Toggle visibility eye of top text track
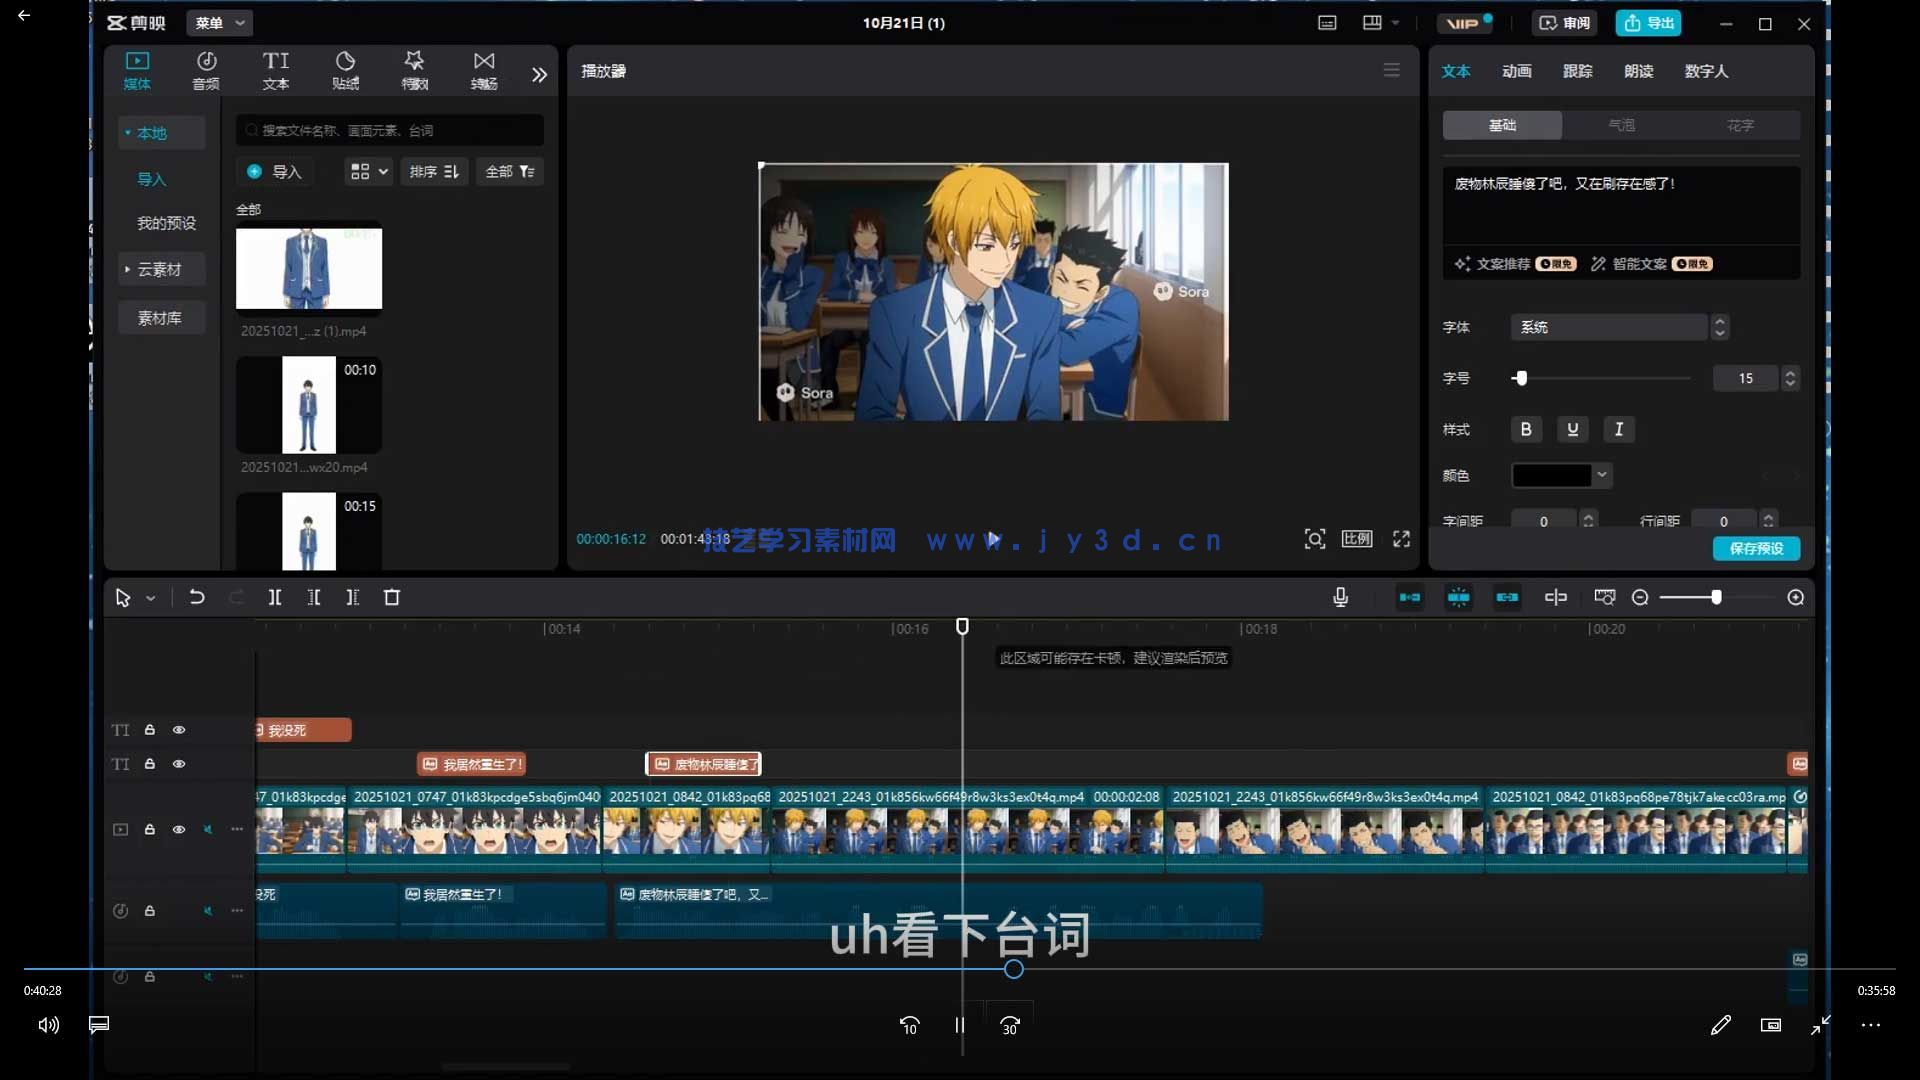Screen dimensions: 1920x1080 (x=179, y=730)
